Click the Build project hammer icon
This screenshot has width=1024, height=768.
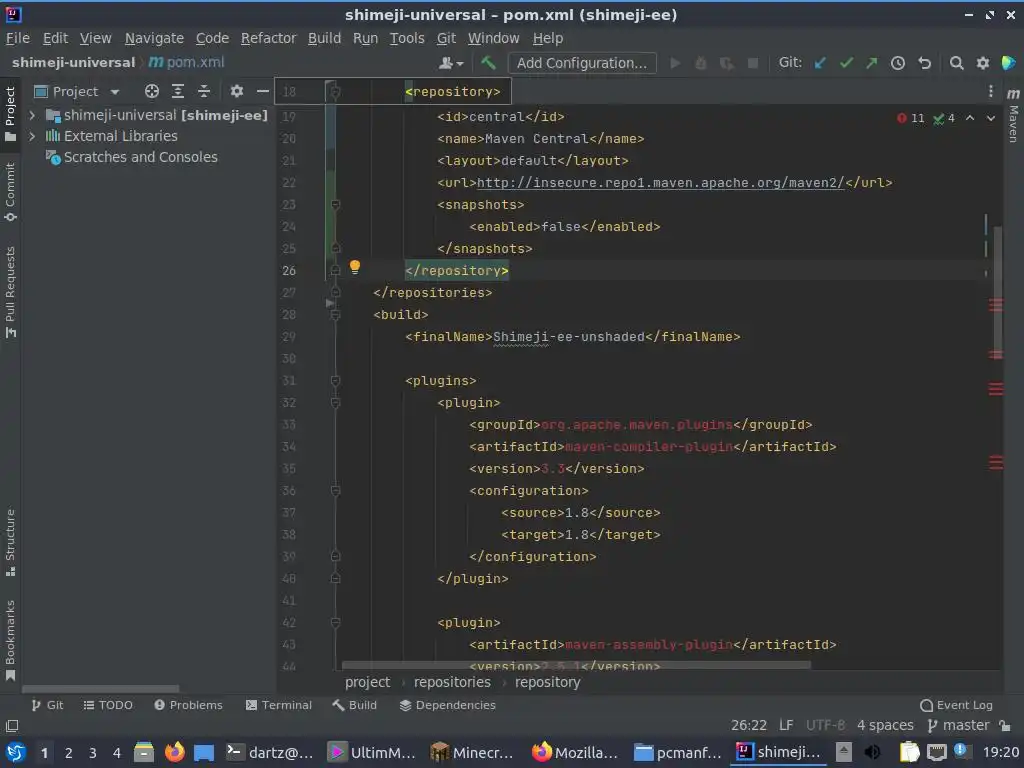tap(488, 63)
